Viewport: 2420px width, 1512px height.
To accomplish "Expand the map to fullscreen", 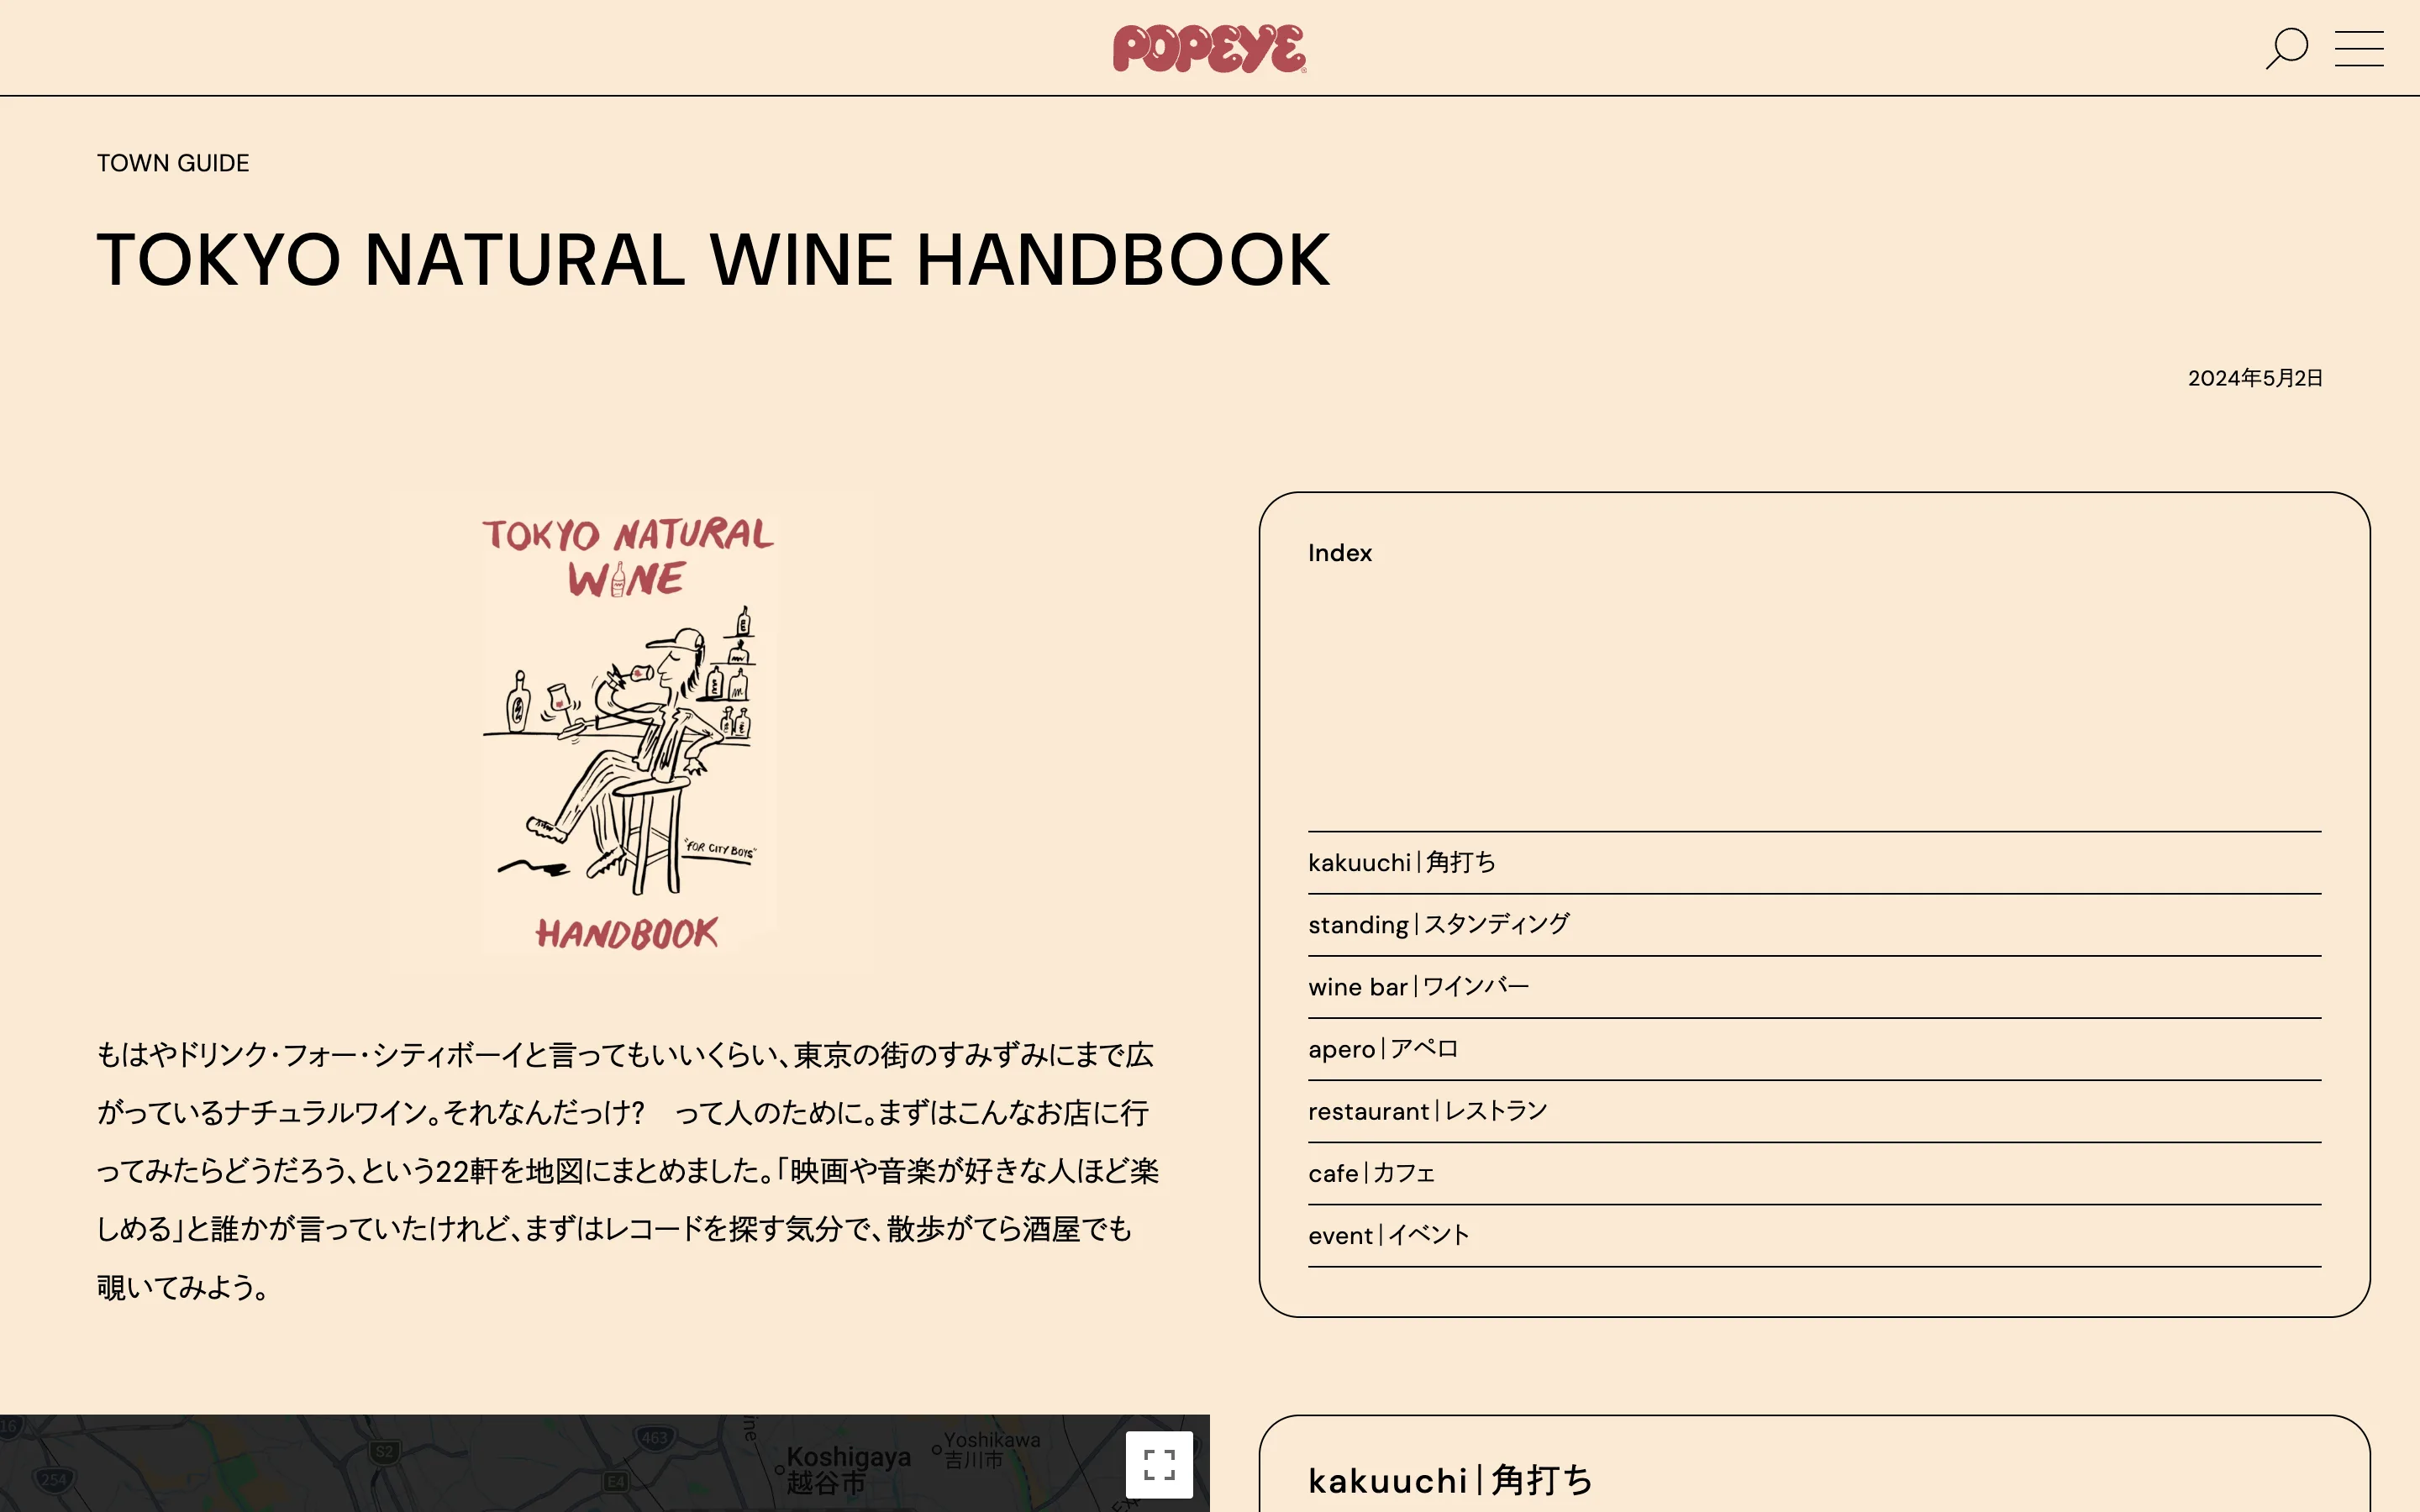I will [1159, 1464].
